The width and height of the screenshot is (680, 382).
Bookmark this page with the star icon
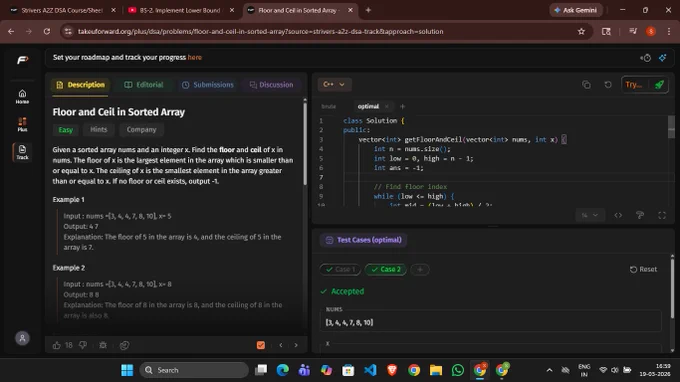(x=581, y=31)
